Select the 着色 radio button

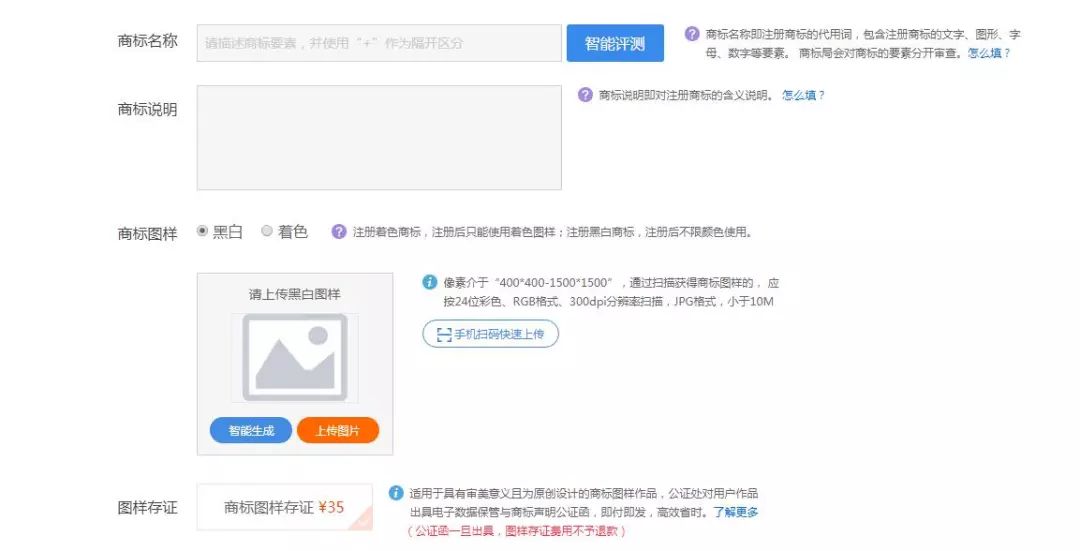point(267,231)
